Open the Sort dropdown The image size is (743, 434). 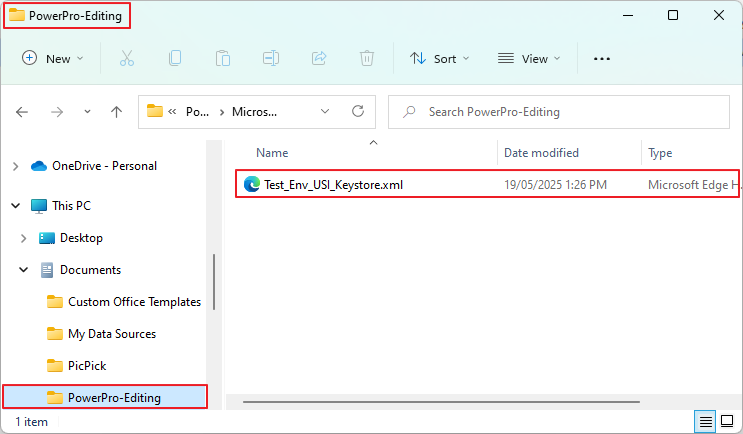439,59
